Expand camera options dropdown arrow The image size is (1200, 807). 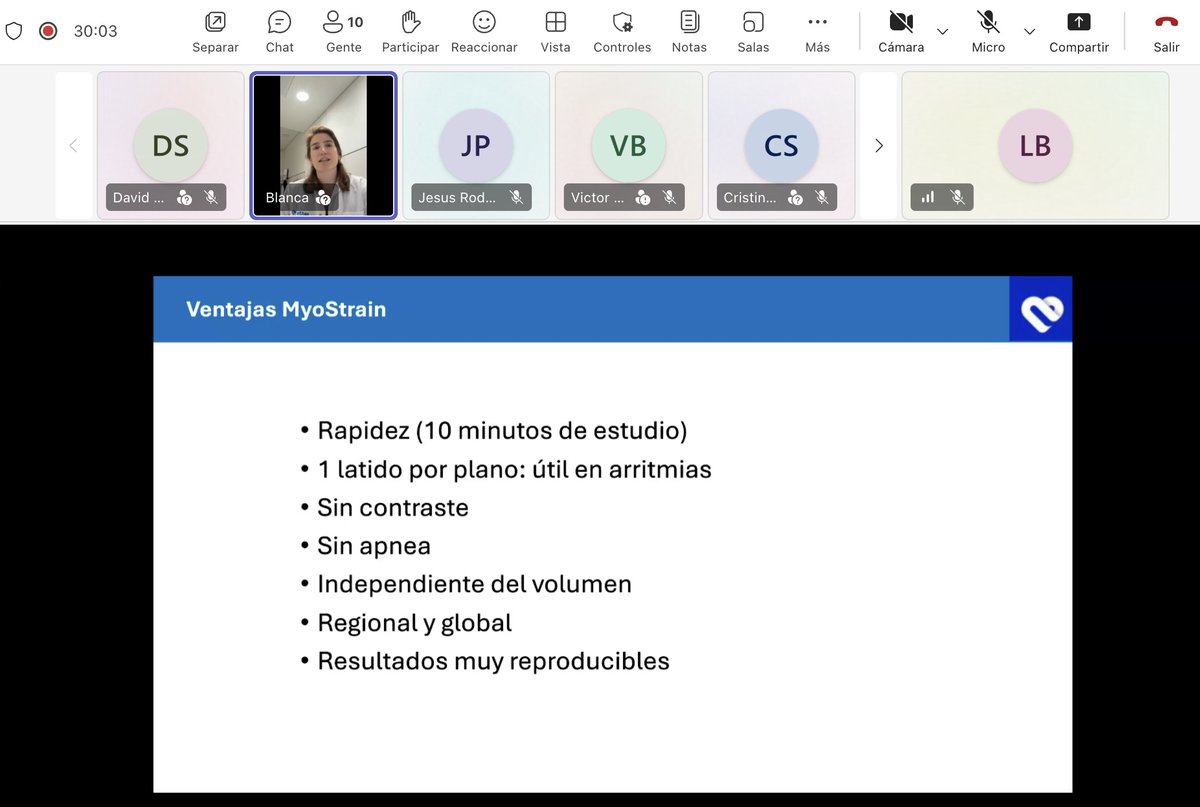[942, 32]
